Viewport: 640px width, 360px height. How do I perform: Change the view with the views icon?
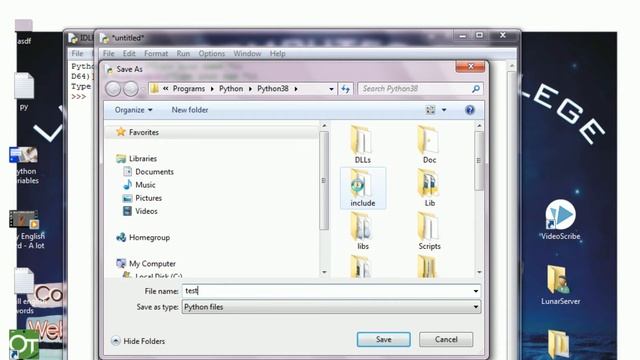click(x=430, y=110)
